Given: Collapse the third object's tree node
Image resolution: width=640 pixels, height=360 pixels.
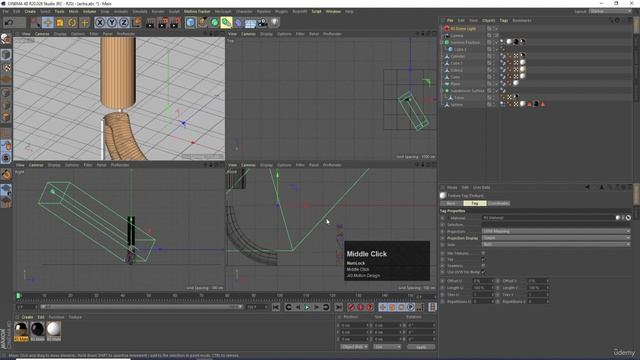Looking at the screenshot, I should [442, 42].
